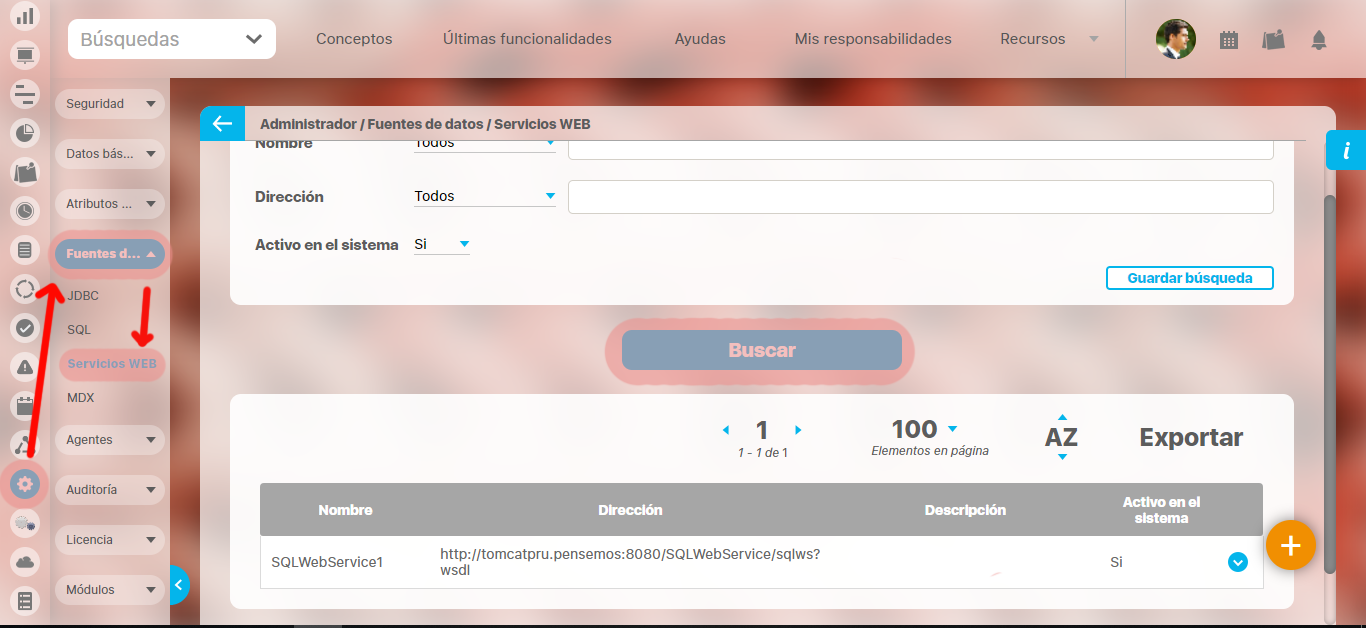The height and width of the screenshot is (628, 1366).
Task: Click the administrator gear icon in sidebar
Action: (25, 485)
